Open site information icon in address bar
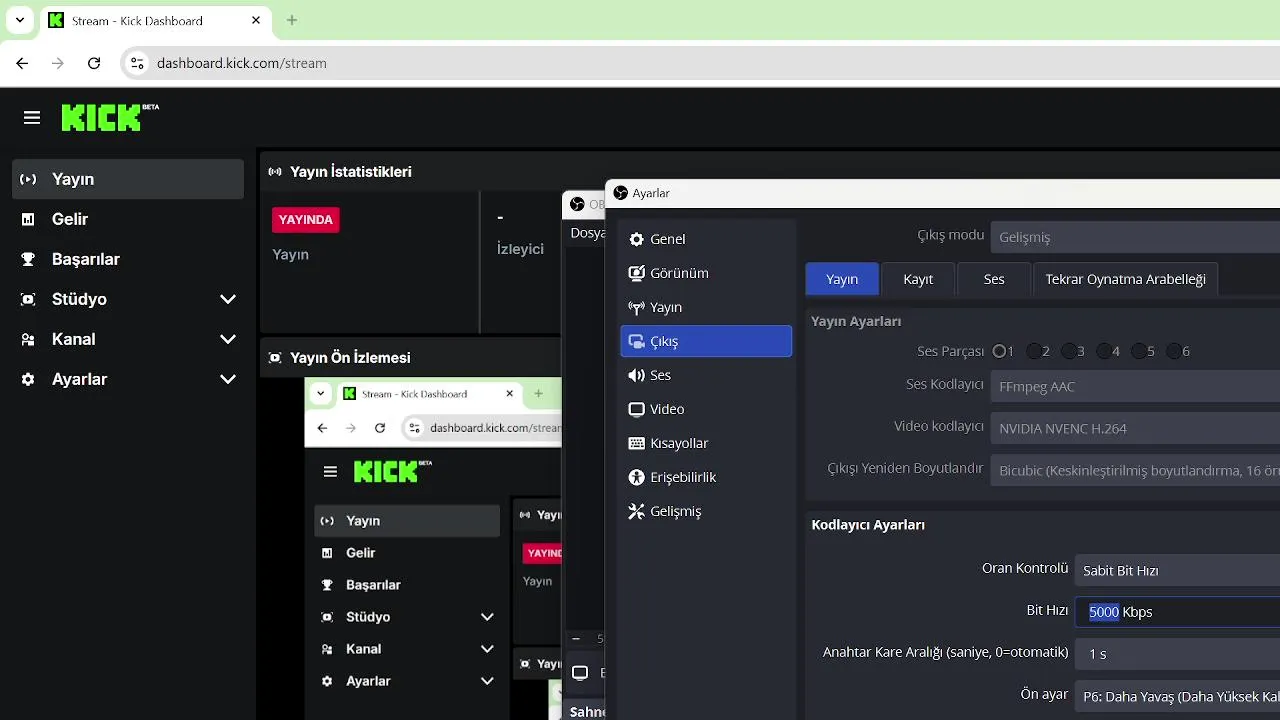Viewport: 1280px width, 720px height. (138, 63)
